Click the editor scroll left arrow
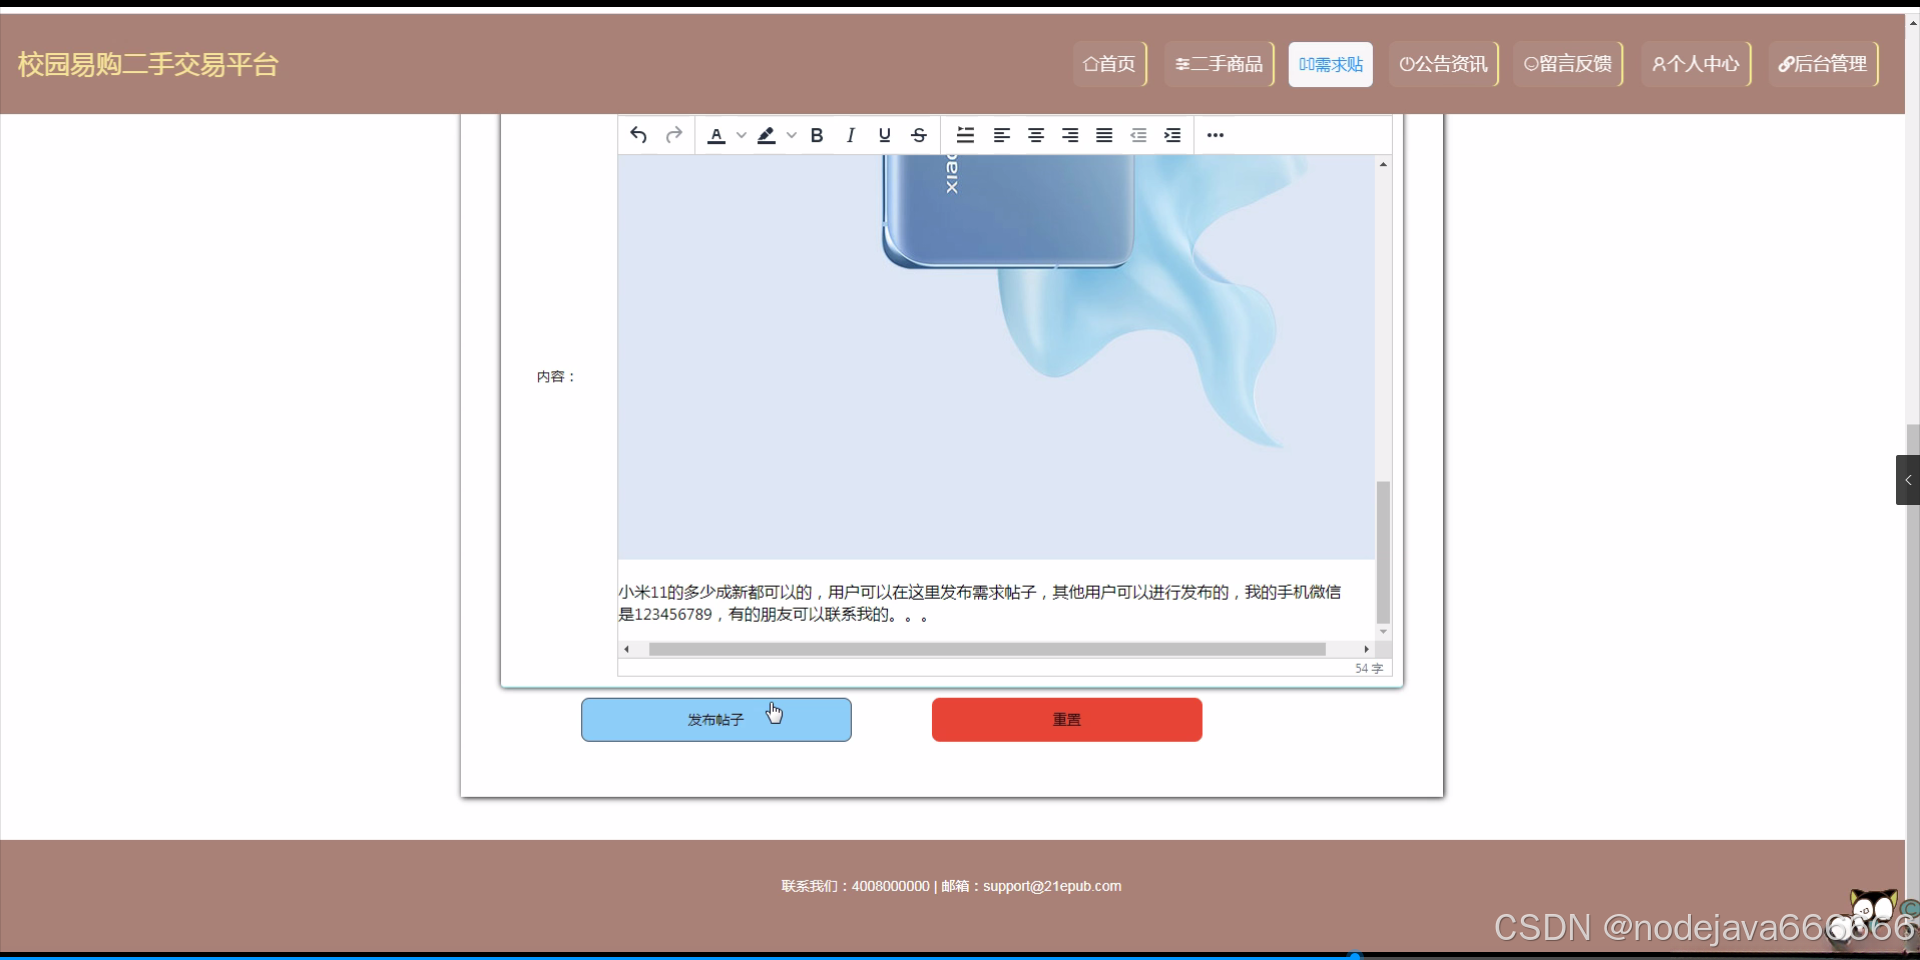The image size is (1920, 960). pyautogui.click(x=626, y=649)
